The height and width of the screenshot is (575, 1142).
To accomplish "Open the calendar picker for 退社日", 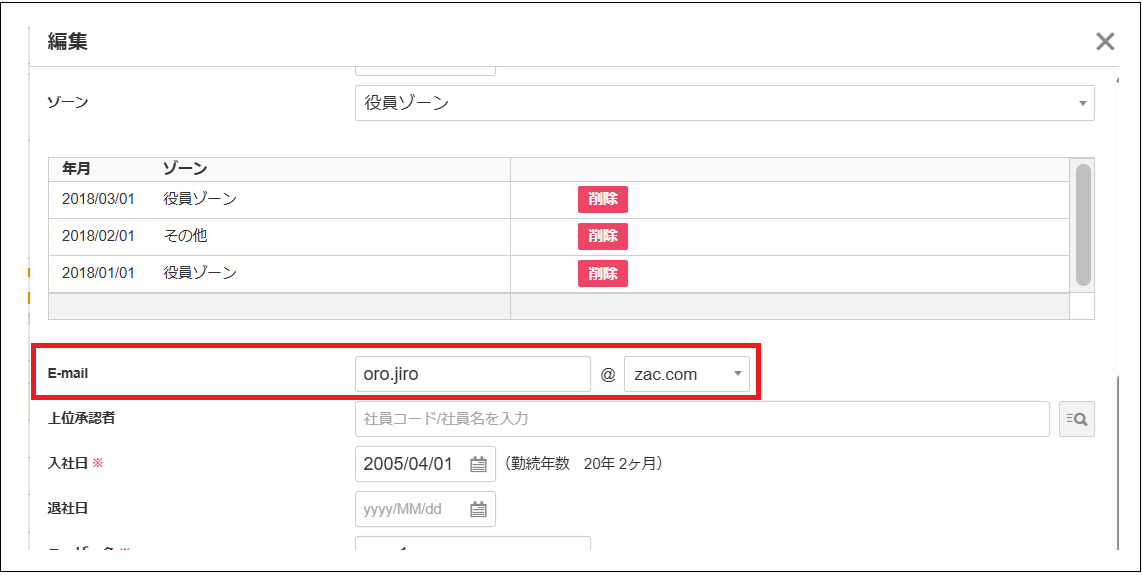I will (478, 509).
